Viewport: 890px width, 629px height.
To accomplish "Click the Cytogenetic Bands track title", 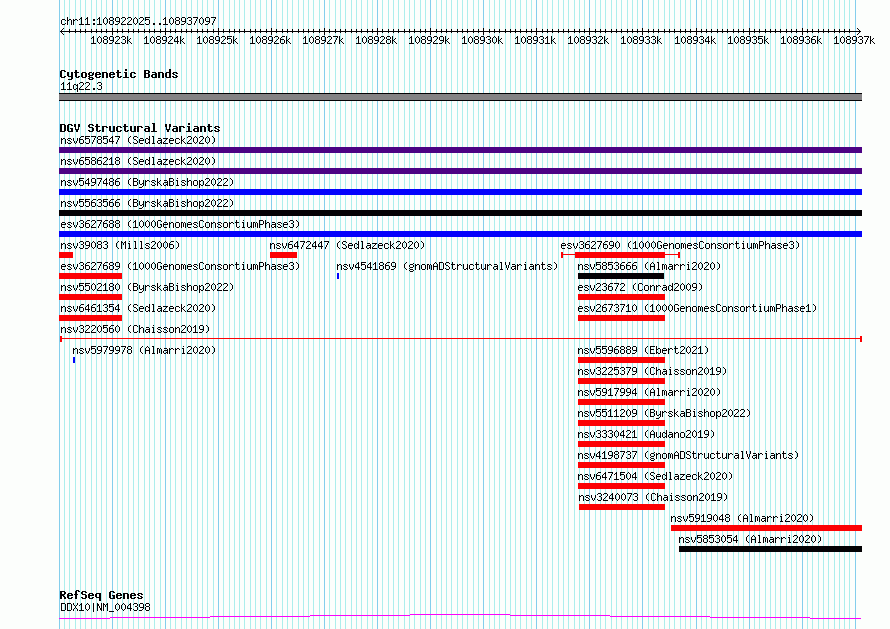I will point(119,74).
